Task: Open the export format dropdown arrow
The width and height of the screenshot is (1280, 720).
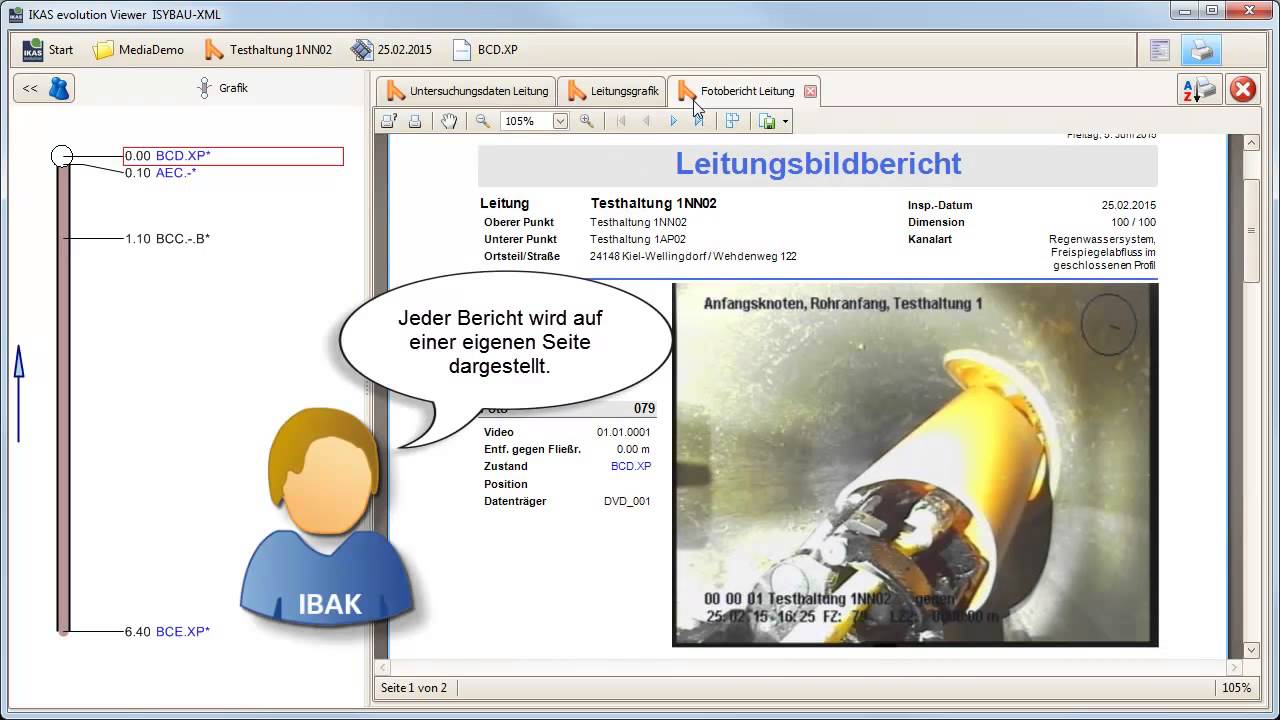Action: [786, 121]
